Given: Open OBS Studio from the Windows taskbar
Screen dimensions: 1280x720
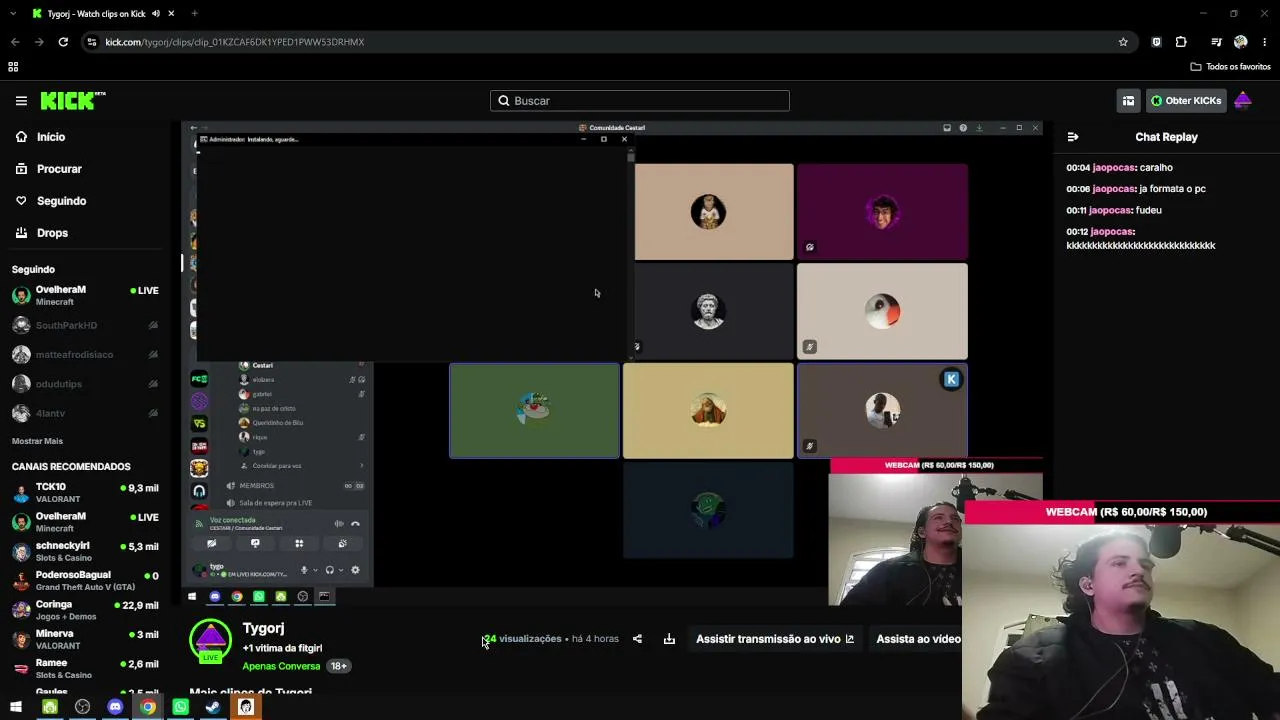Looking at the screenshot, I should point(82,707).
